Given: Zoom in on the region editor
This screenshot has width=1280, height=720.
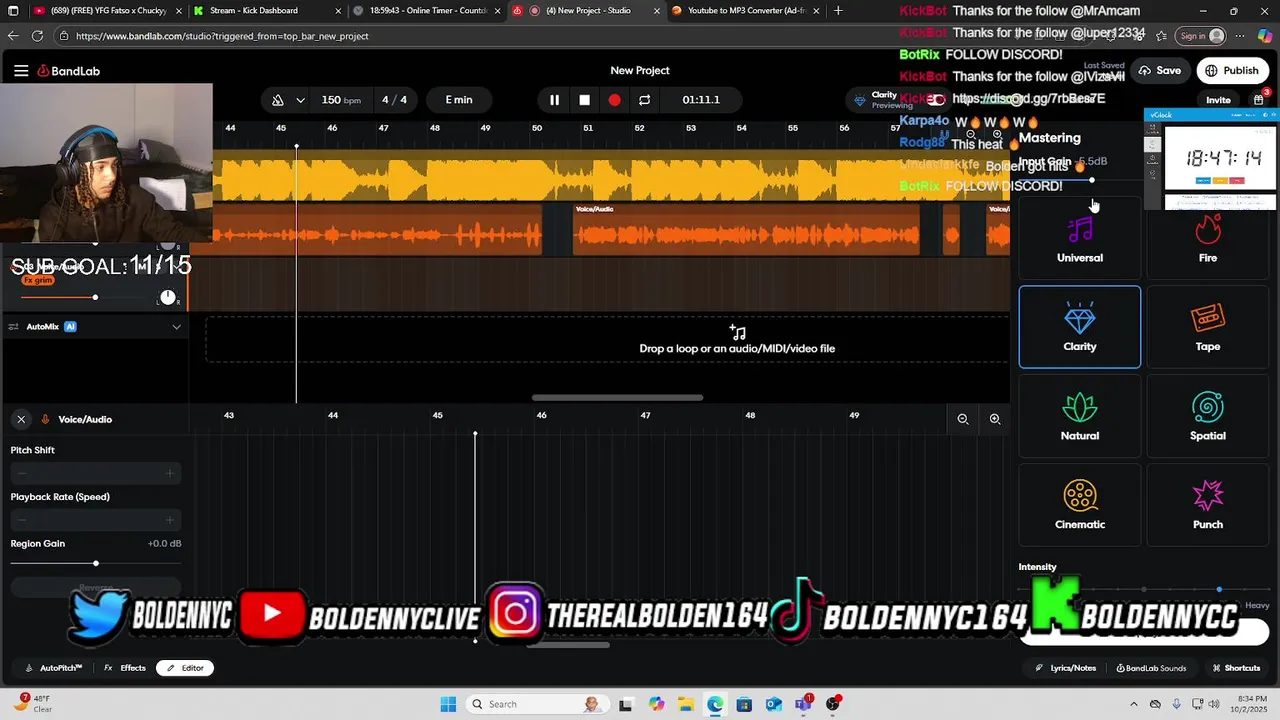Looking at the screenshot, I should (995, 419).
